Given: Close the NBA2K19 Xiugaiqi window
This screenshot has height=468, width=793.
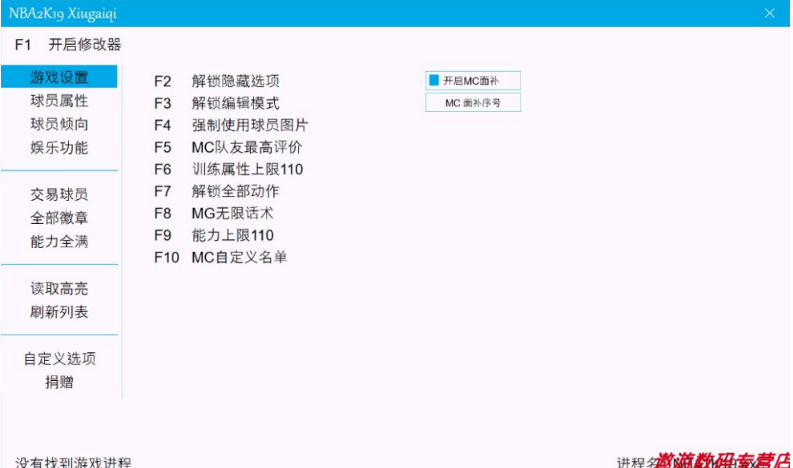Looking at the screenshot, I should 769,13.
